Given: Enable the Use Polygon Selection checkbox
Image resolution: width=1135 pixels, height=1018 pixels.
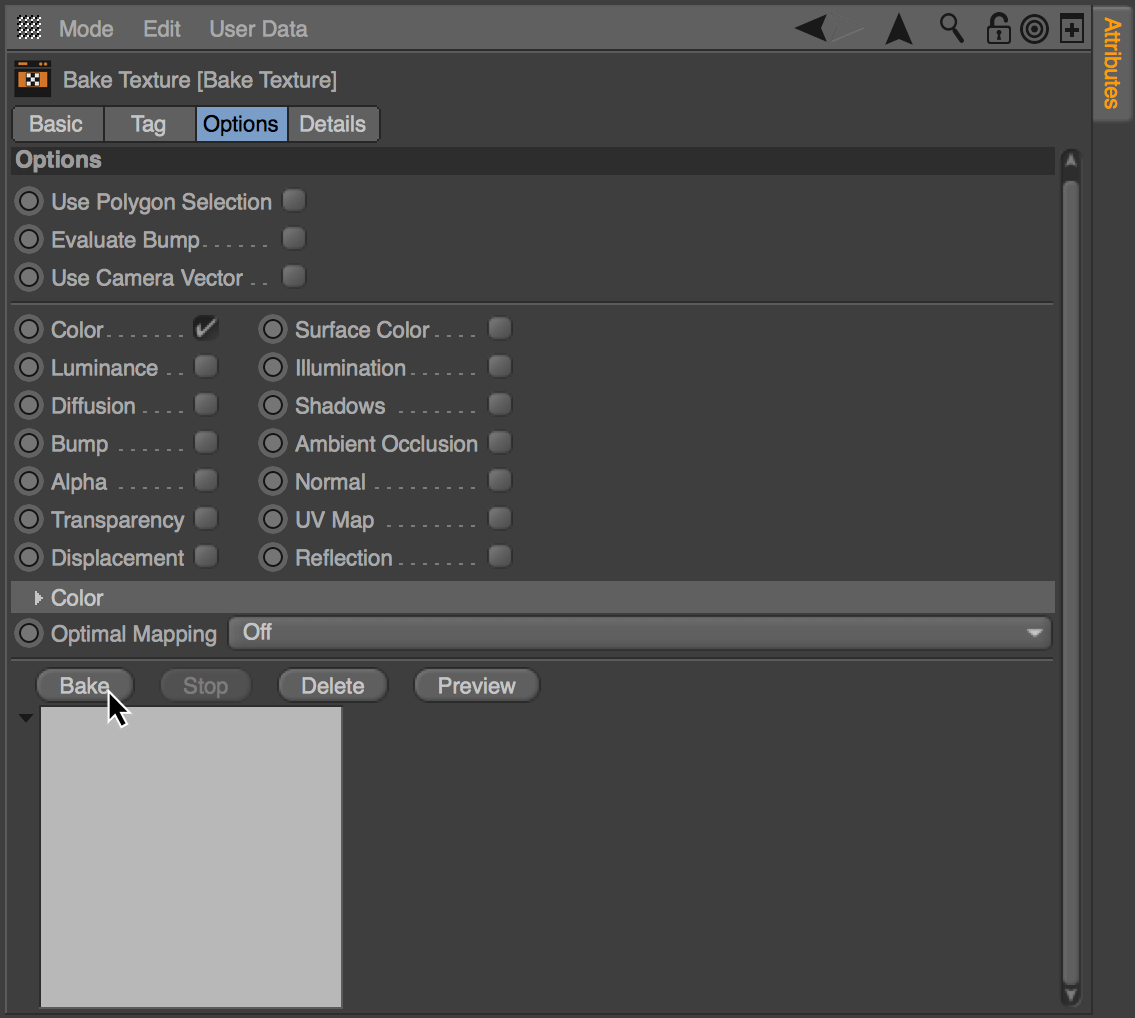Looking at the screenshot, I should pos(294,201).
